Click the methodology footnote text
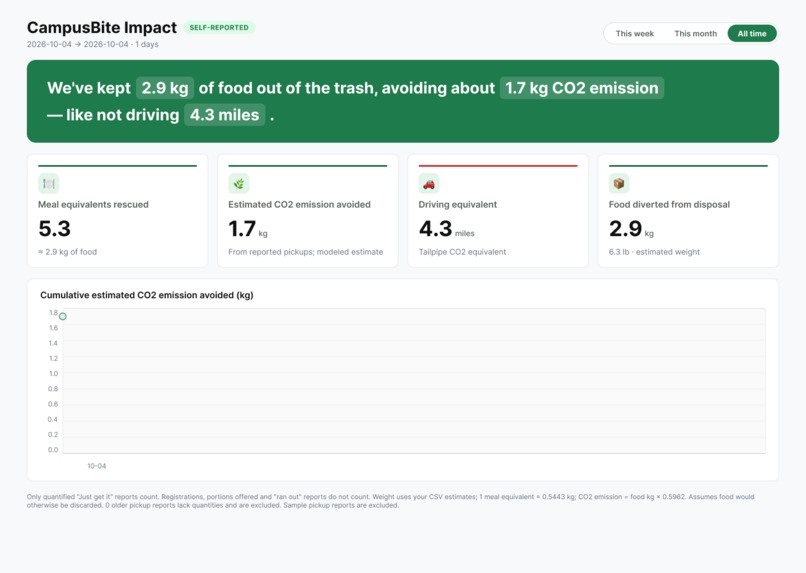Screen dimensions: 806x573 (391, 501)
